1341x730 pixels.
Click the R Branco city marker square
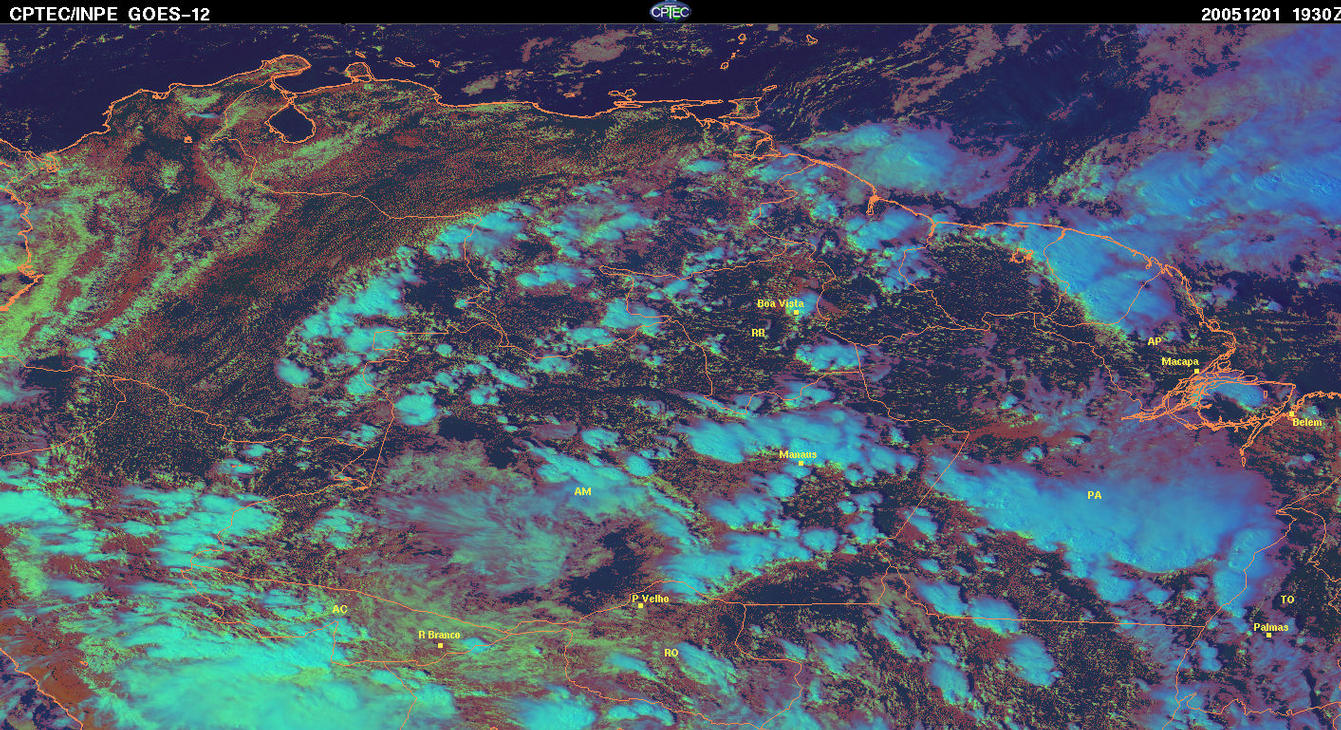(440, 646)
